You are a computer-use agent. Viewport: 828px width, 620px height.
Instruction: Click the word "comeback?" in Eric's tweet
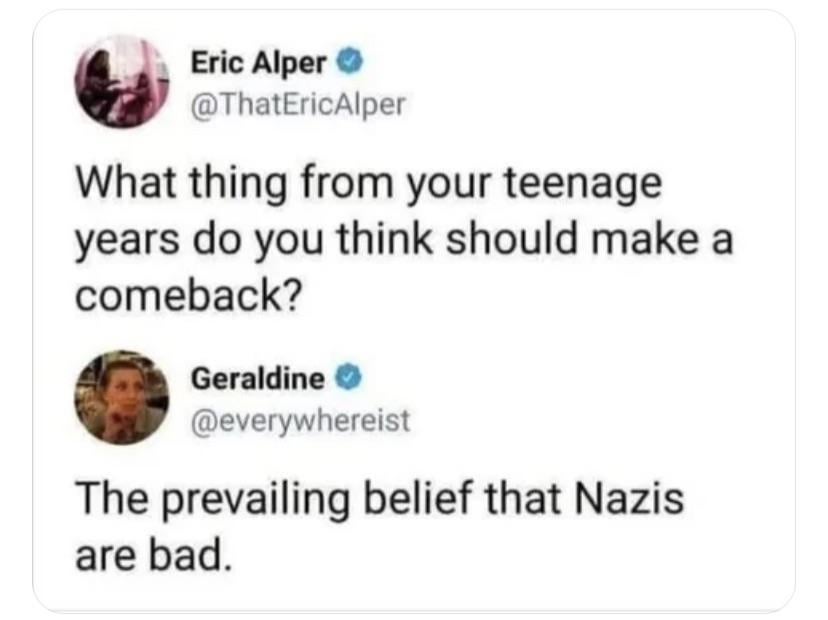click(x=189, y=296)
